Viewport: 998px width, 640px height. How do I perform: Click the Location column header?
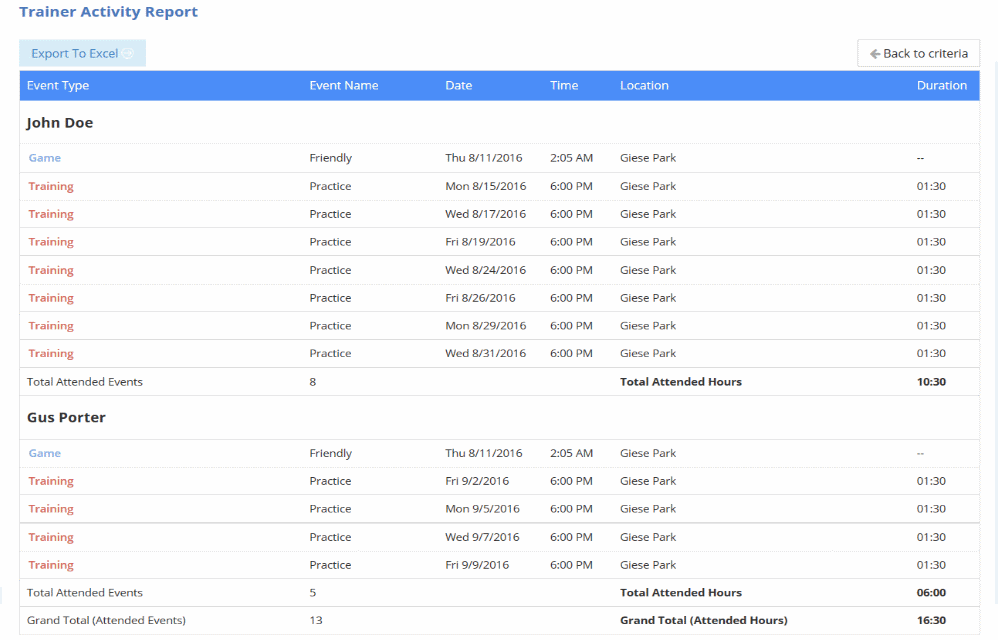click(644, 86)
